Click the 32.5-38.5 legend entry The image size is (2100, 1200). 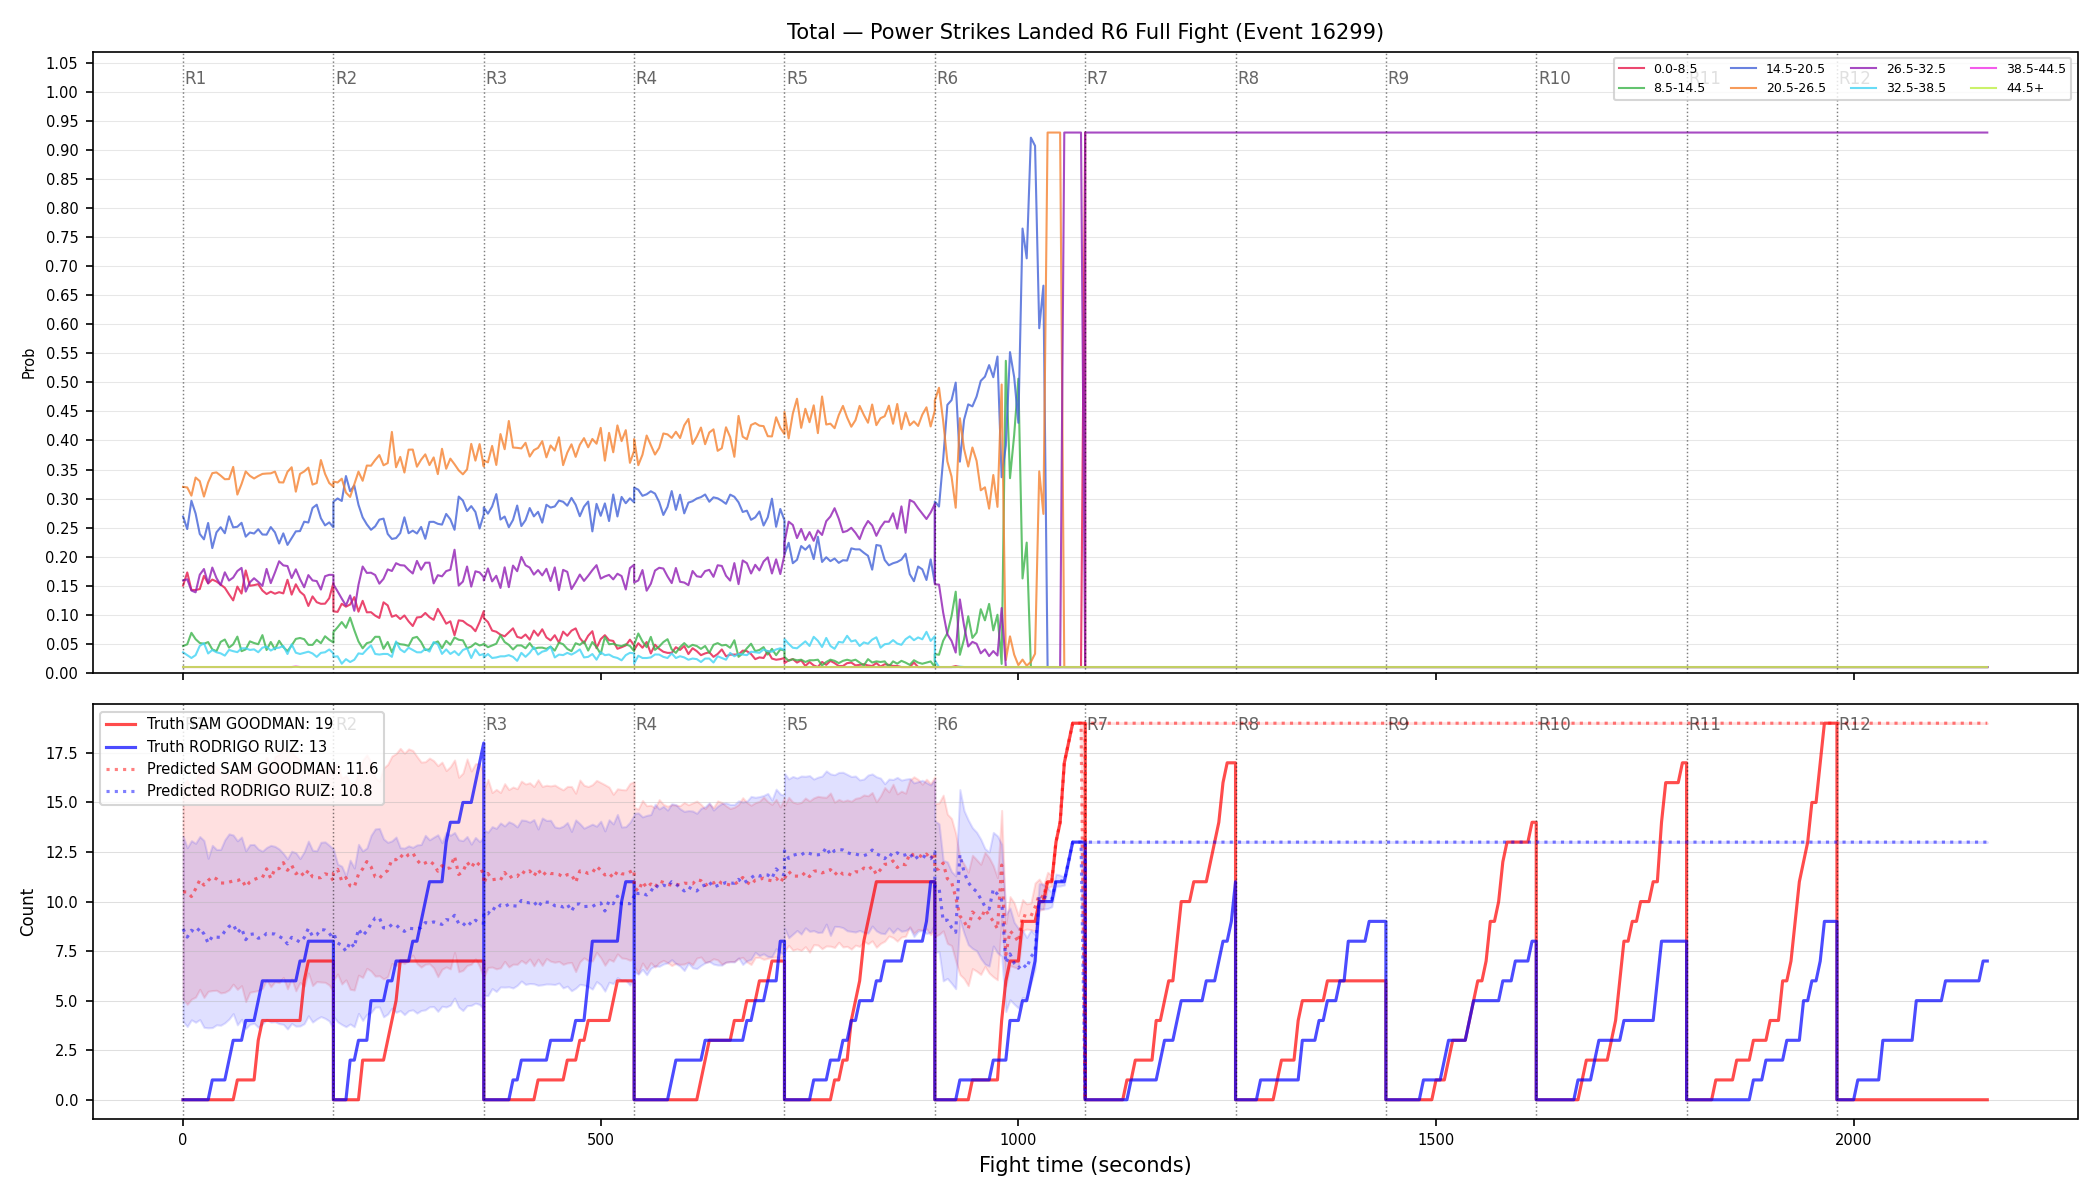(1898, 88)
